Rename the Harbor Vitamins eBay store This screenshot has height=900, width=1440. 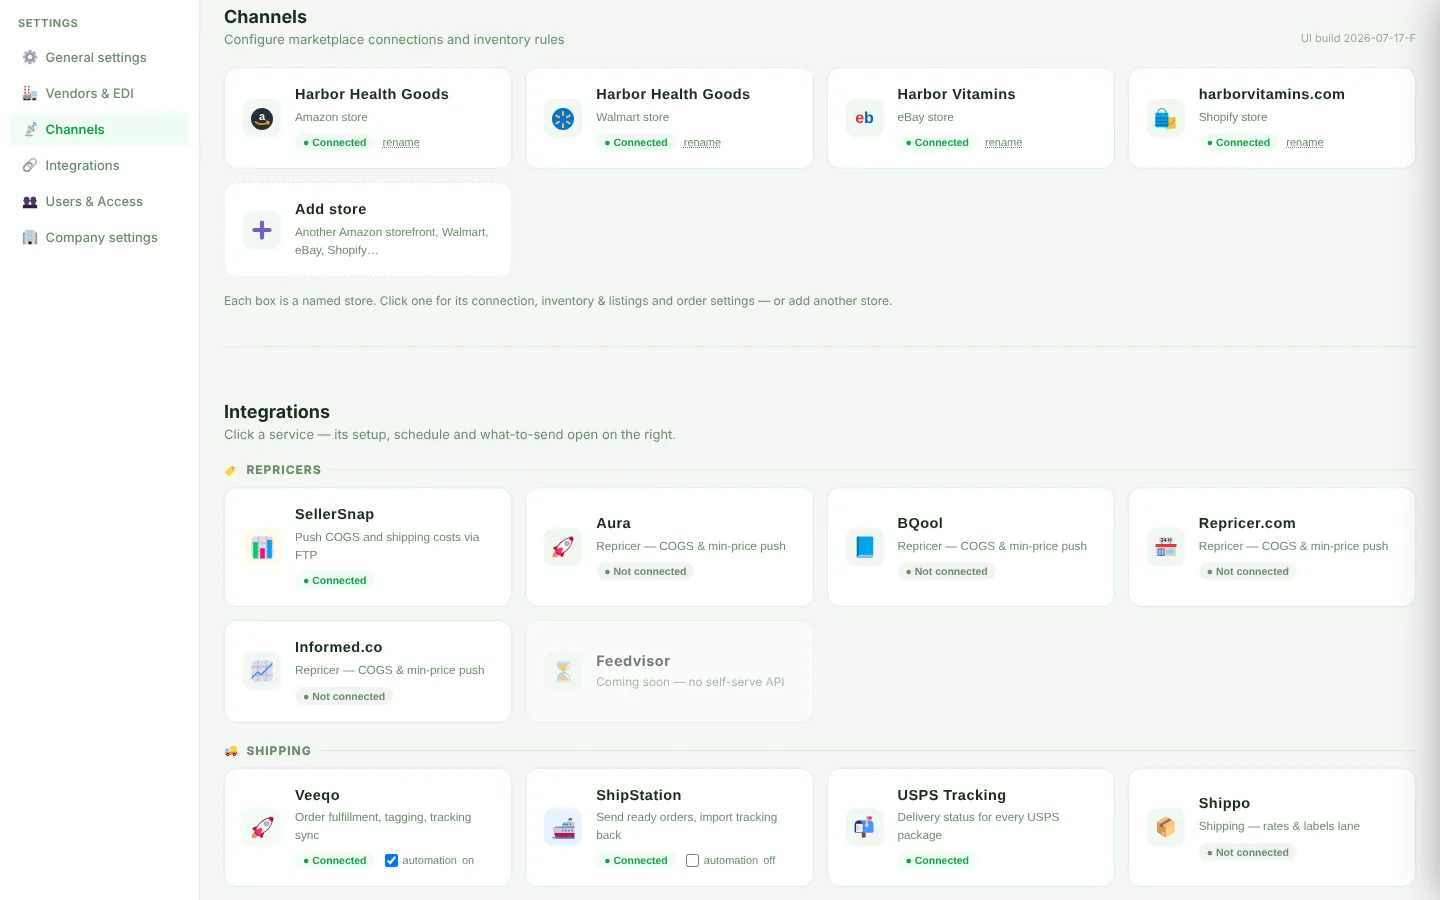coord(1003,143)
